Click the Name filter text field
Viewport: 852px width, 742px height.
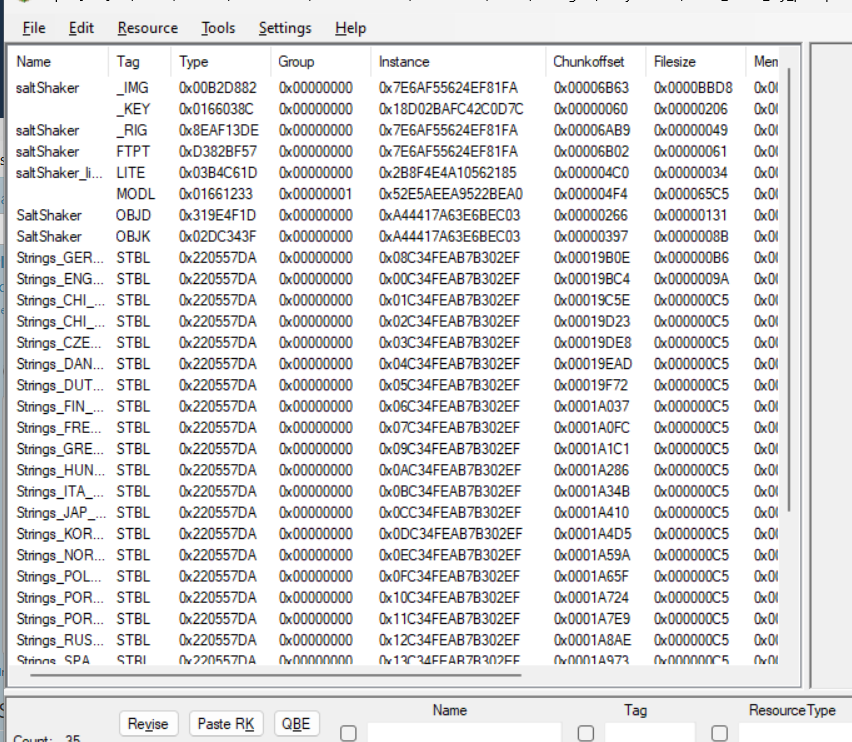click(463, 733)
